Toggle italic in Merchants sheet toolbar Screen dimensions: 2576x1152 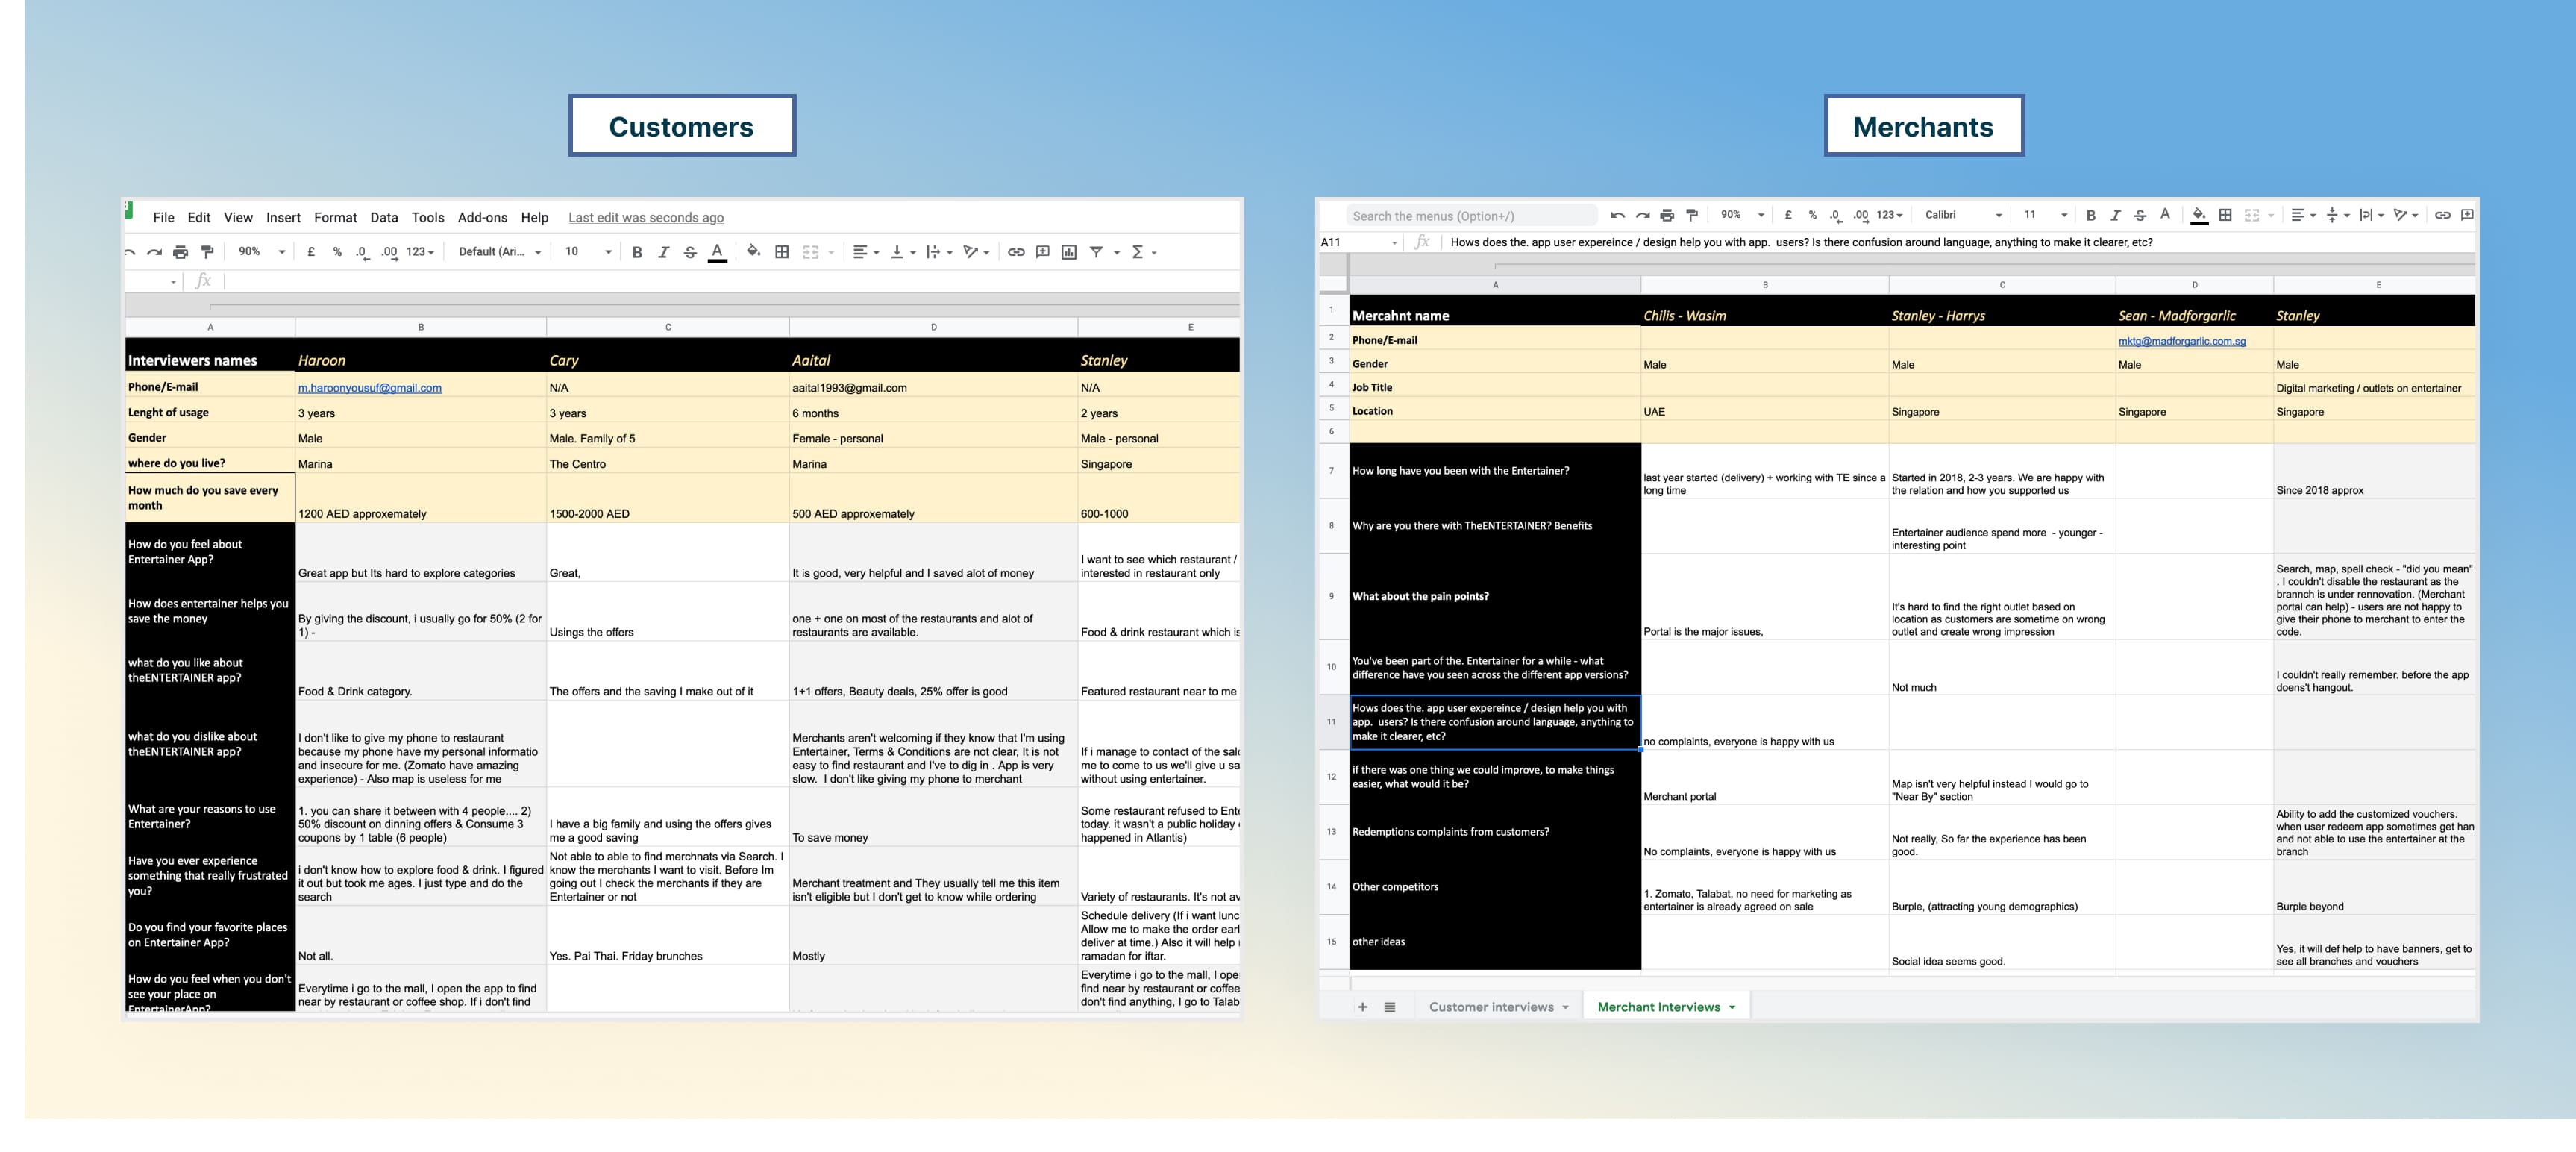(2115, 215)
